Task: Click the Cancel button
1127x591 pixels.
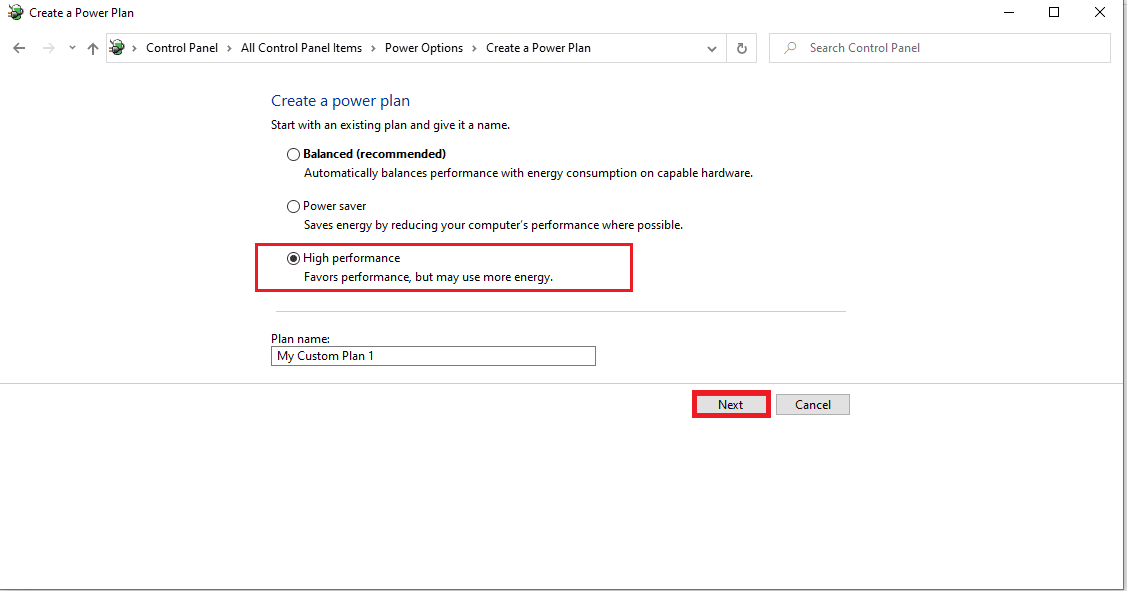Action: [813, 405]
